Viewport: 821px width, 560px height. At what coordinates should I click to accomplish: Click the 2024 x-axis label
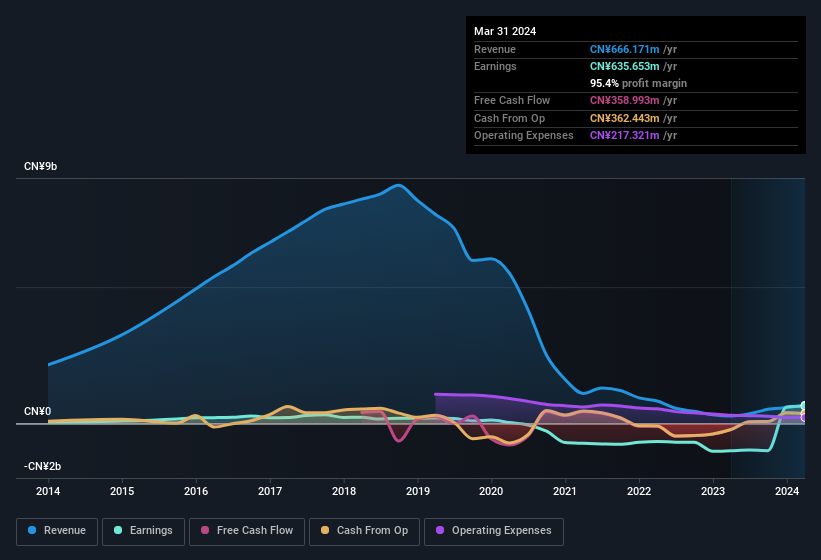click(x=787, y=491)
